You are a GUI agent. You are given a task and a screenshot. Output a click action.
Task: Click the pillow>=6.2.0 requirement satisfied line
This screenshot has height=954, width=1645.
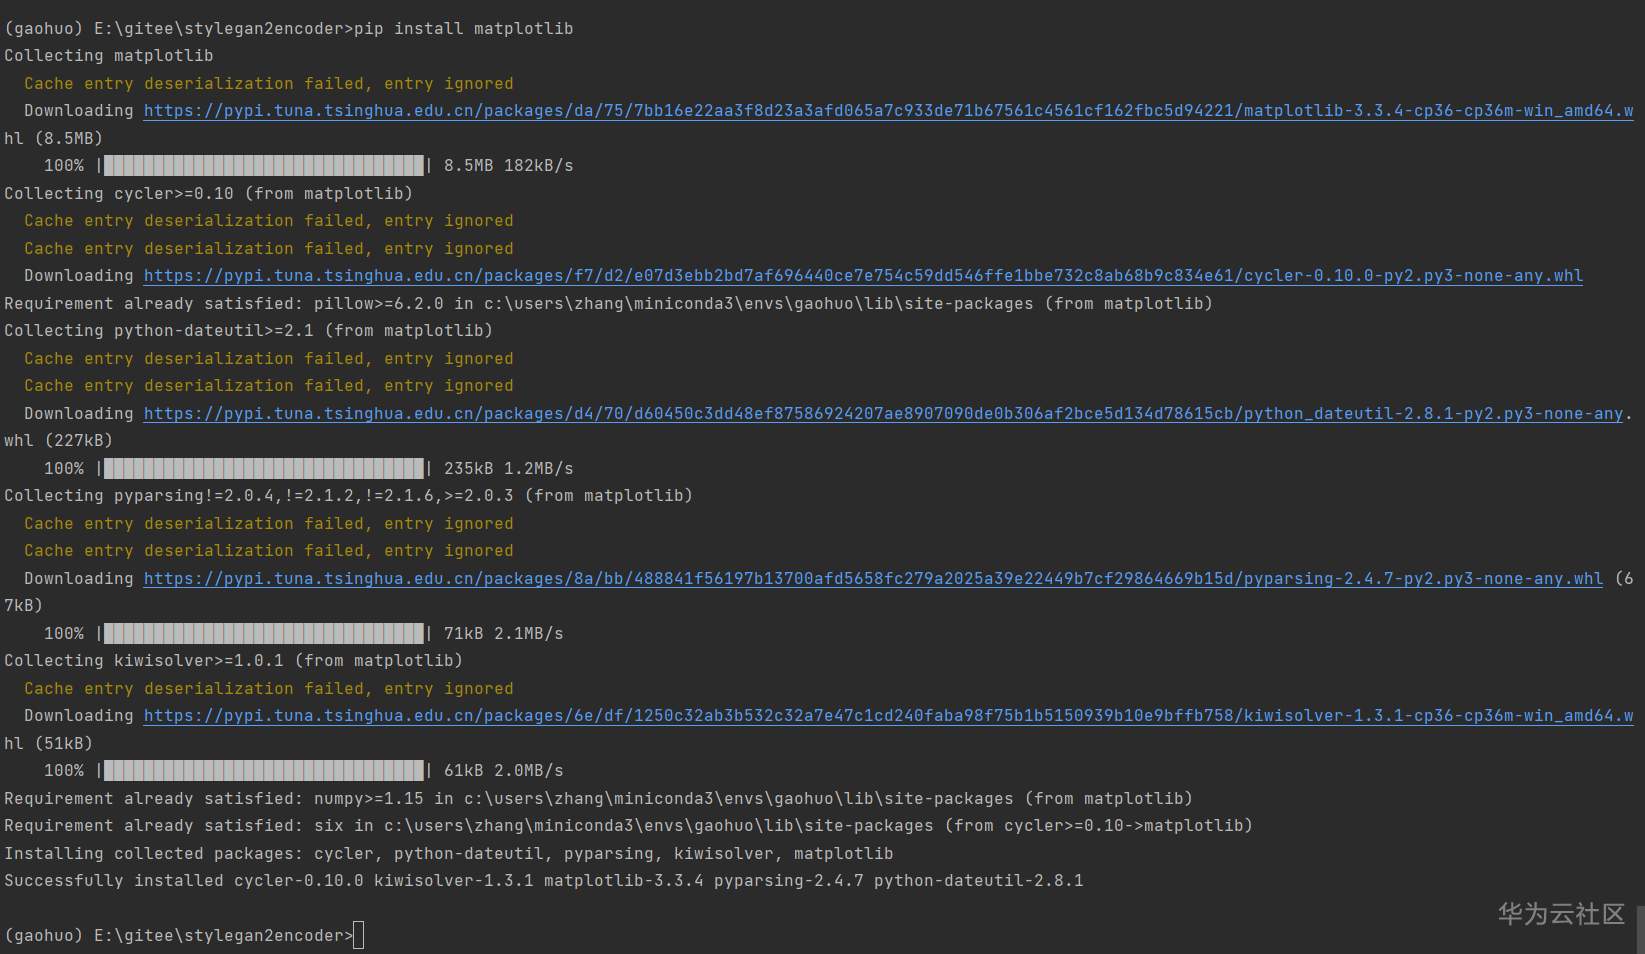click(x=608, y=304)
